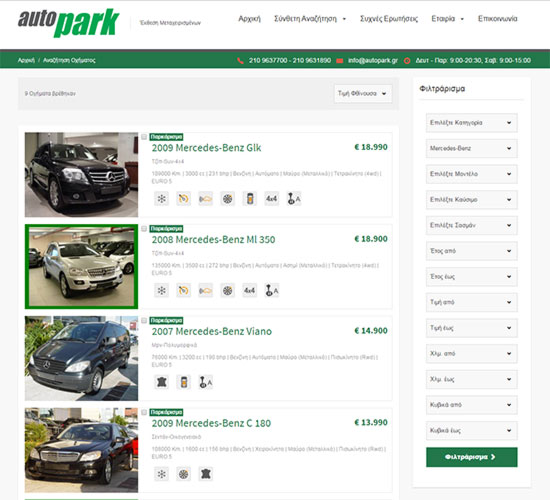Click sunroof car icon on Glk listing
Viewport: 550px width, 500px height.
pos(250,199)
